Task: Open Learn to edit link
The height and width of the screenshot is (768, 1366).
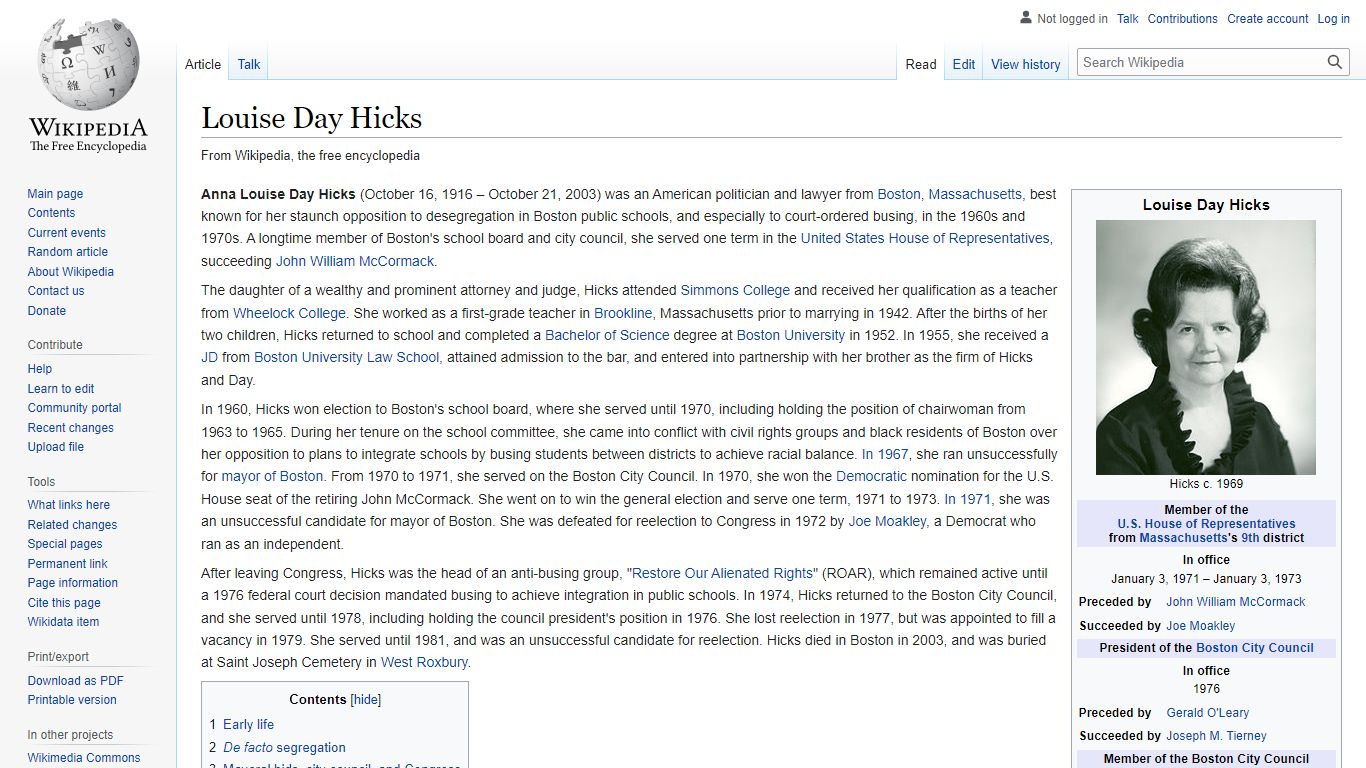Action: coord(61,389)
